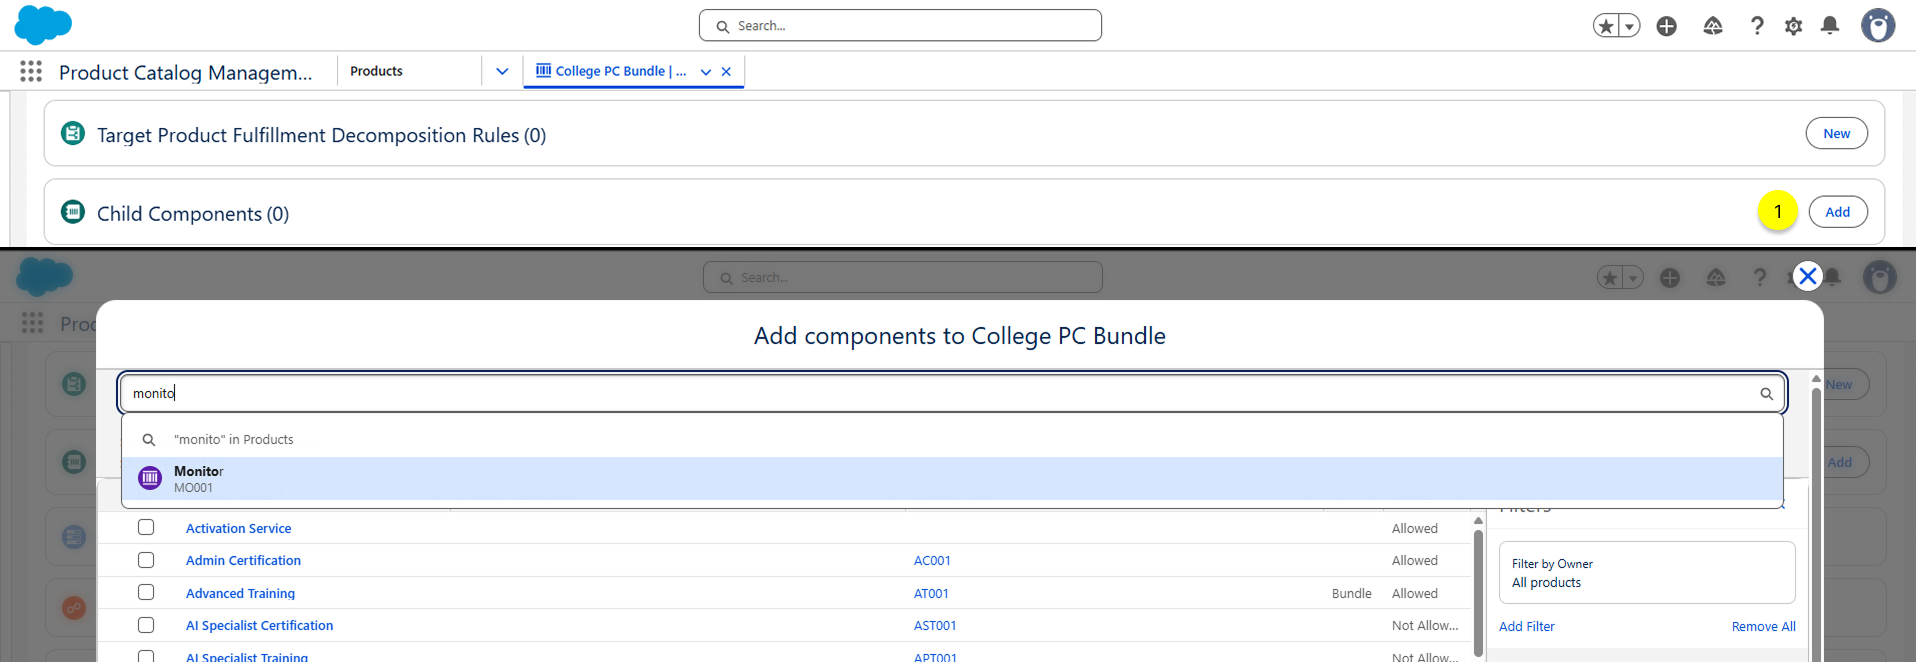The image size is (1916, 662).
Task: Tick the Admin Certification row checkbox
Action: [146, 560]
